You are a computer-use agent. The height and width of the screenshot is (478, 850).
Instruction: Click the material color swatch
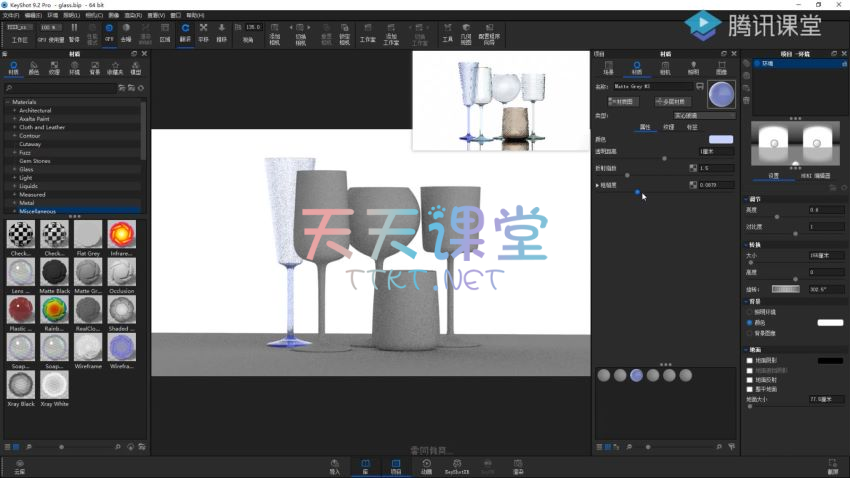(720, 140)
